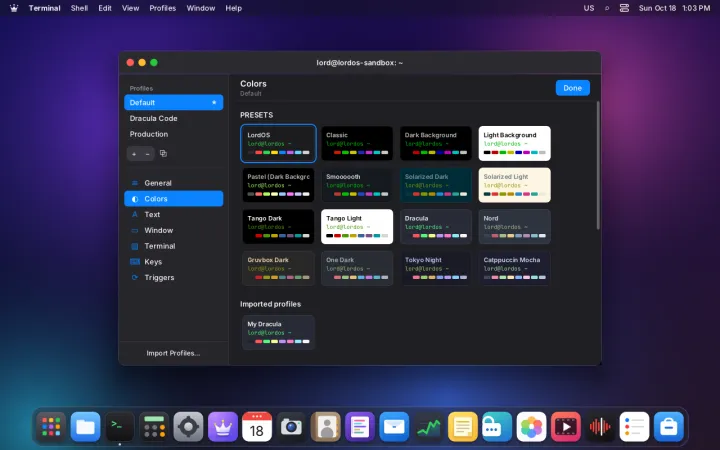Go to the Keys settings section
Image resolution: width=720 pixels, height=450 pixels.
point(174,262)
